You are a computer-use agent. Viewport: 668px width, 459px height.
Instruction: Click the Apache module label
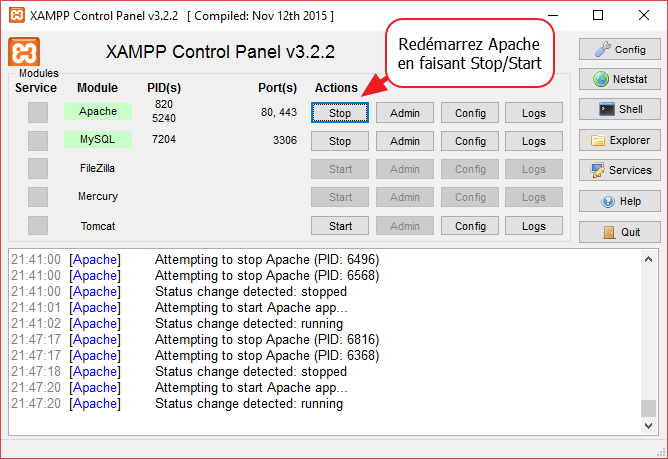[x=98, y=111]
